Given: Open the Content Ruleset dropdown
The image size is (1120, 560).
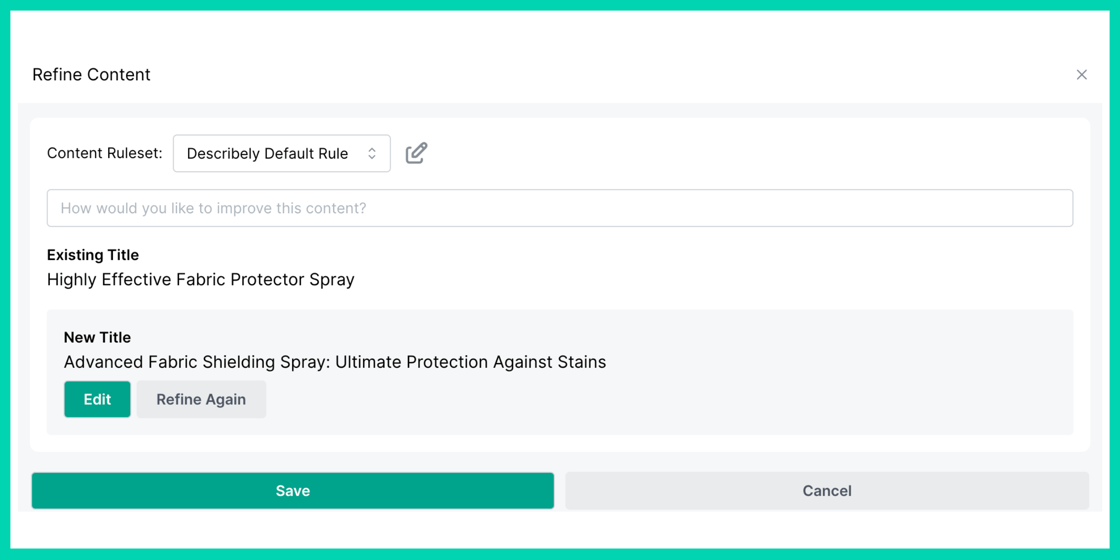Looking at the screenshot, I should 281,154.
